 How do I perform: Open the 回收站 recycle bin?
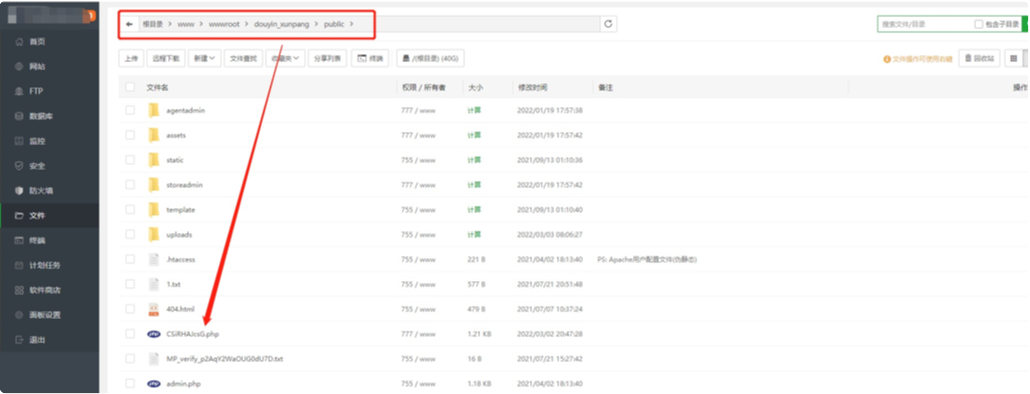[x=979, y=58]
